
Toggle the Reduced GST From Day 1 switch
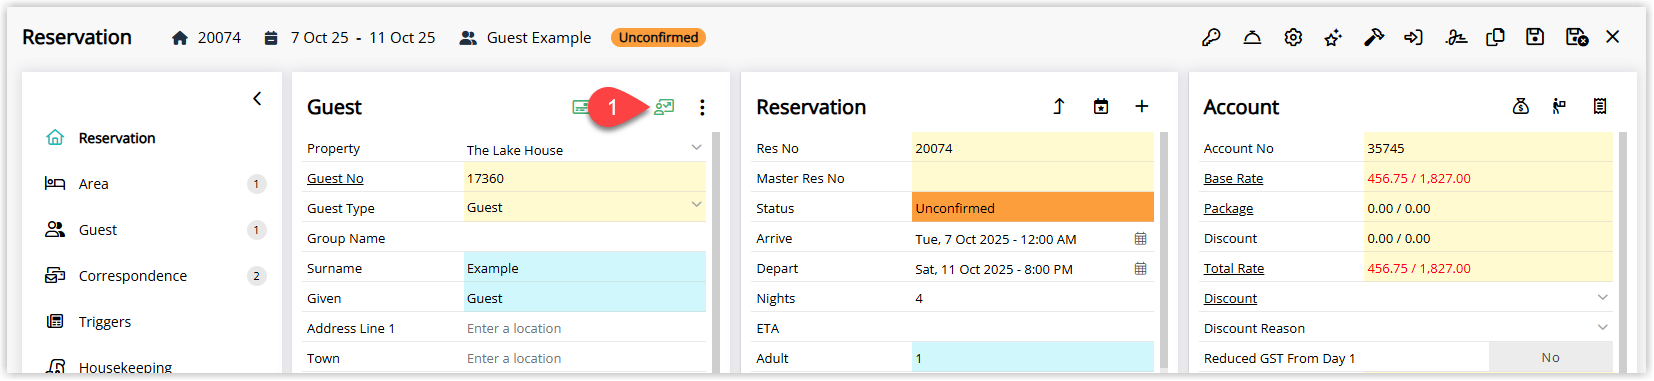coord(1550,357)
